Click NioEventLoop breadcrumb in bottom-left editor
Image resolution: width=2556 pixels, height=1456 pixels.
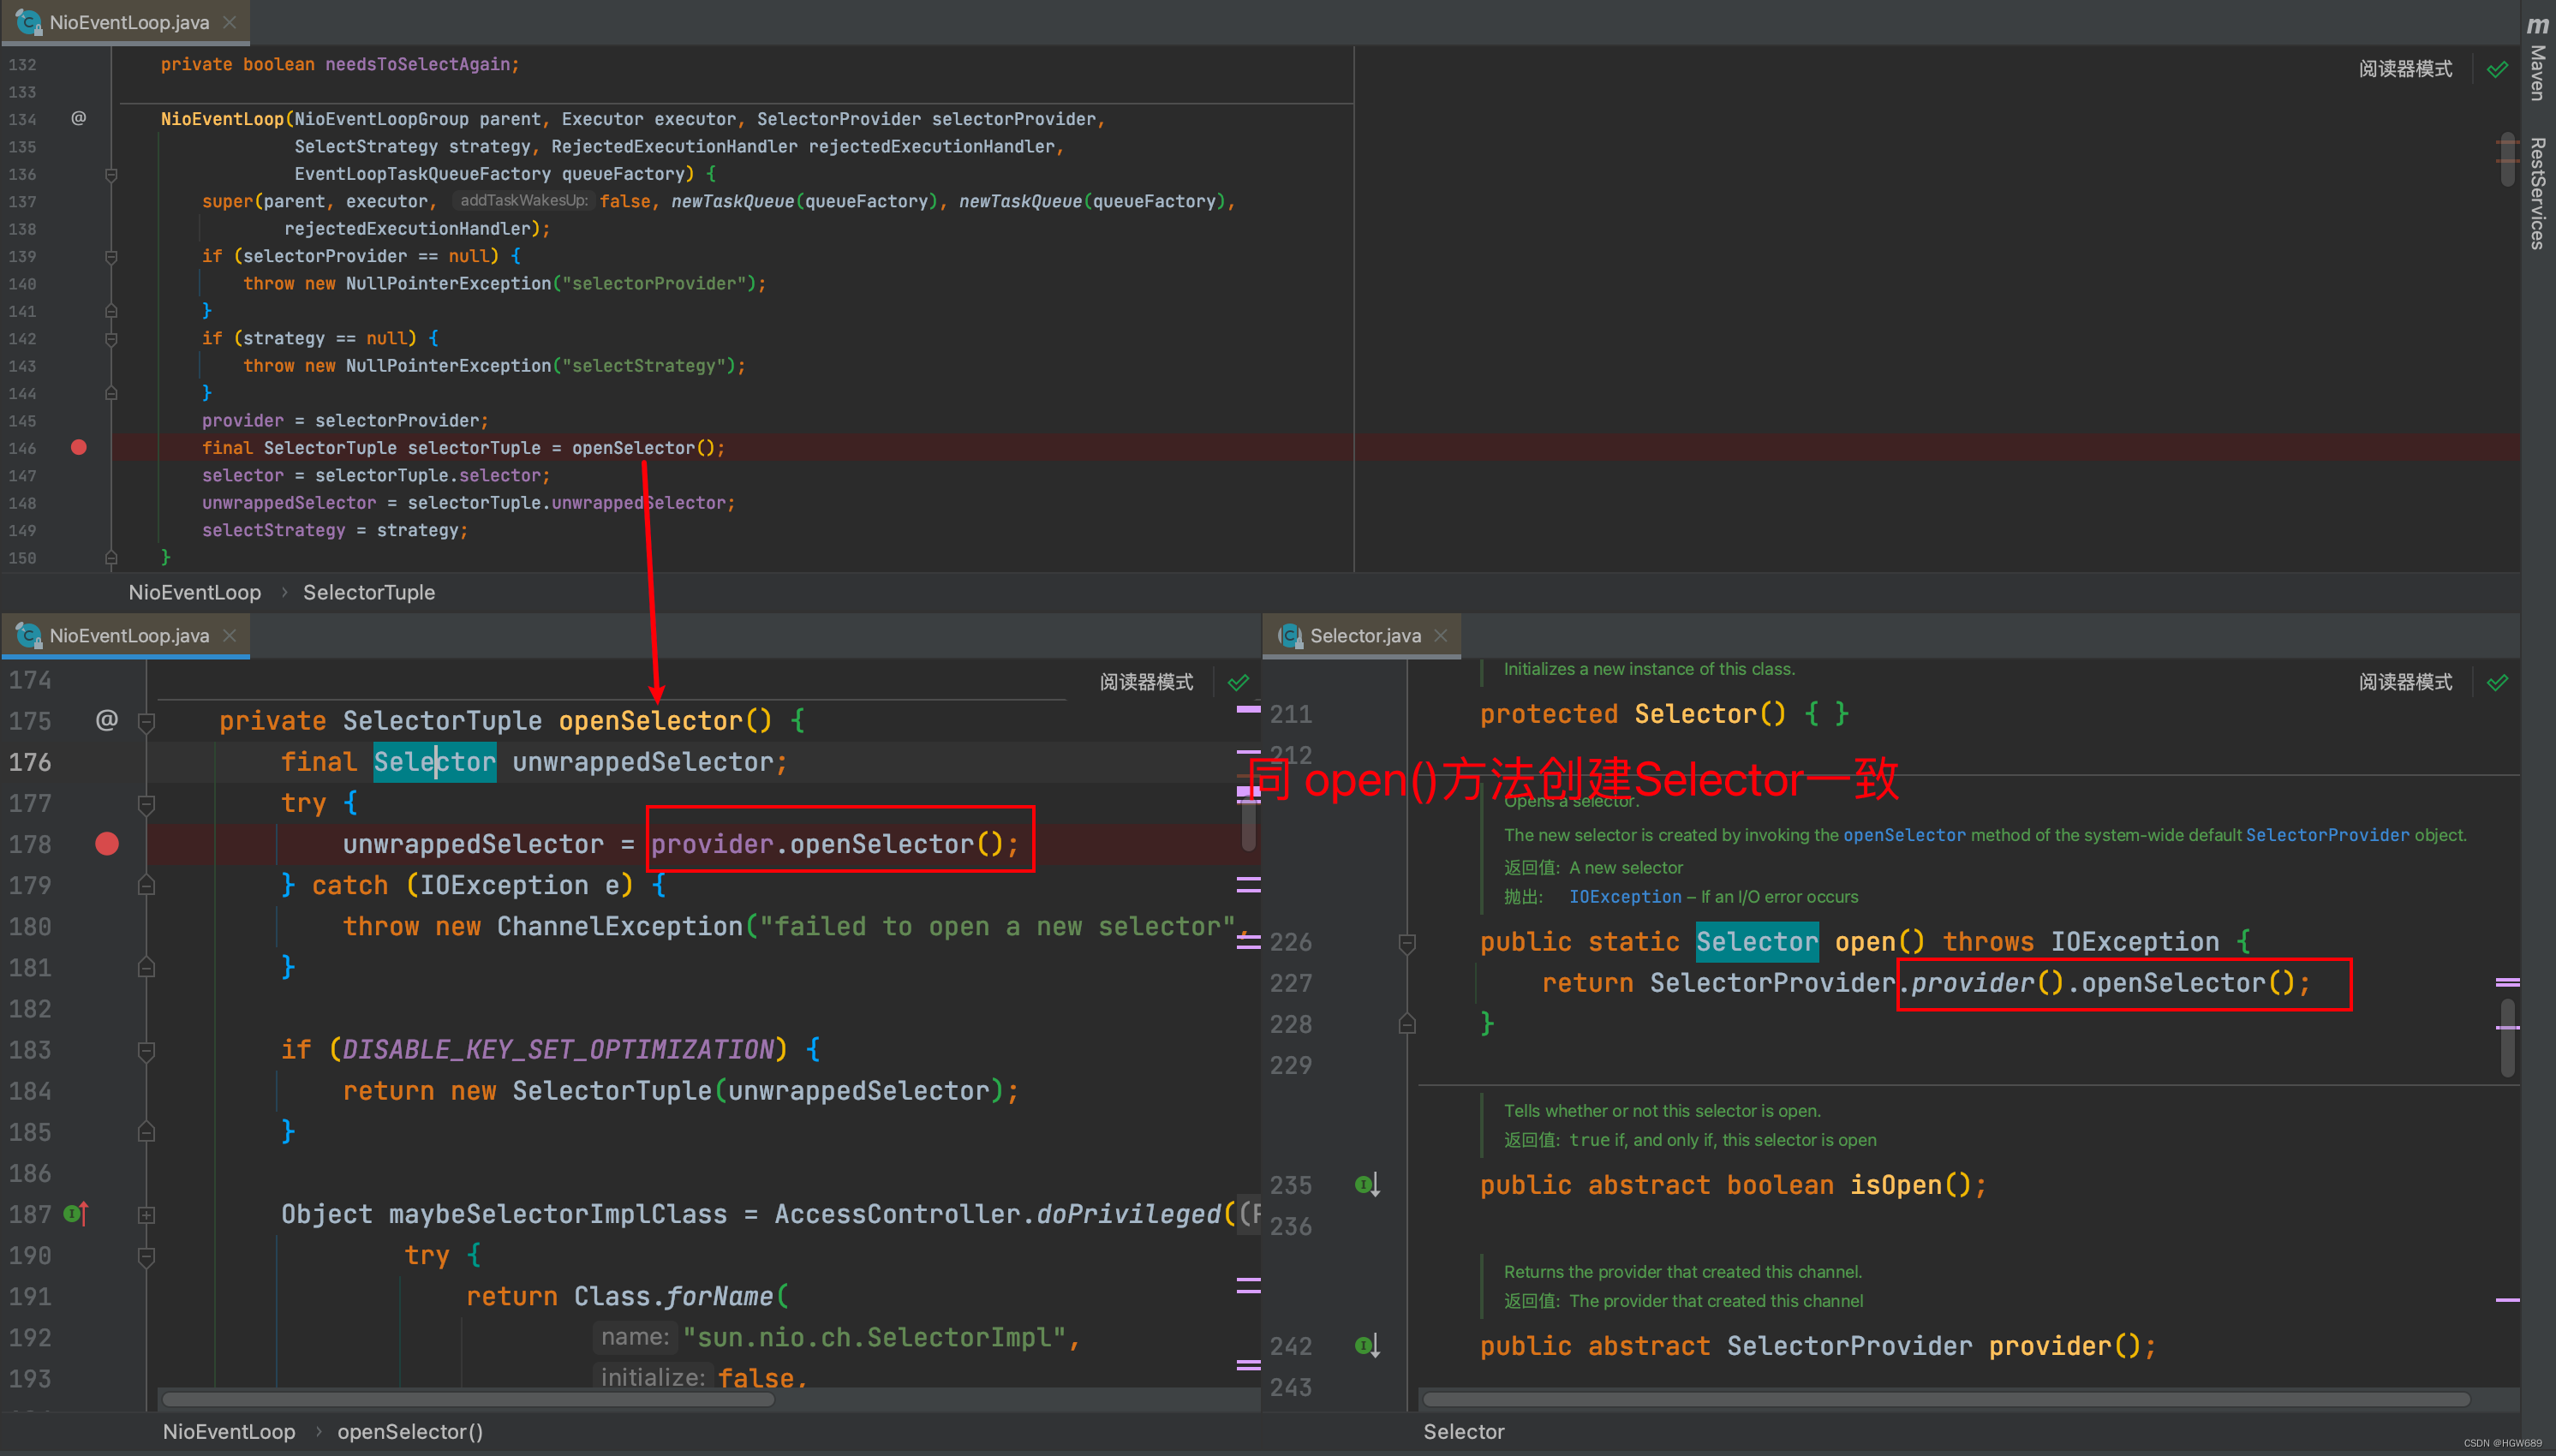point(229,1431)
